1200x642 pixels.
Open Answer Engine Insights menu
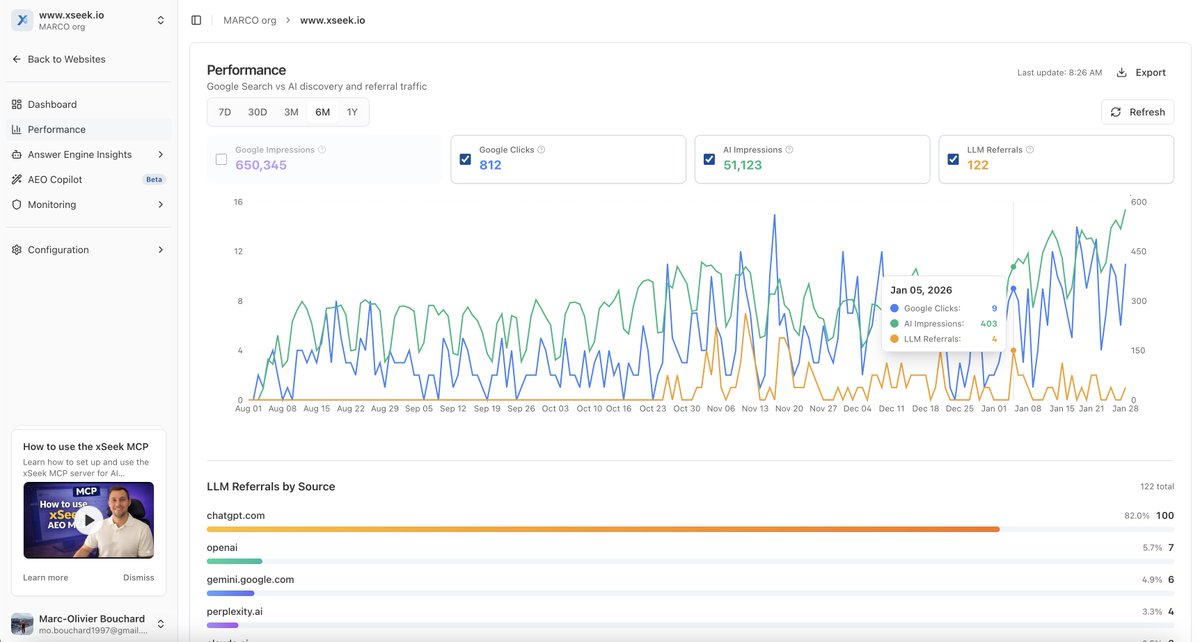coord(89,154)
